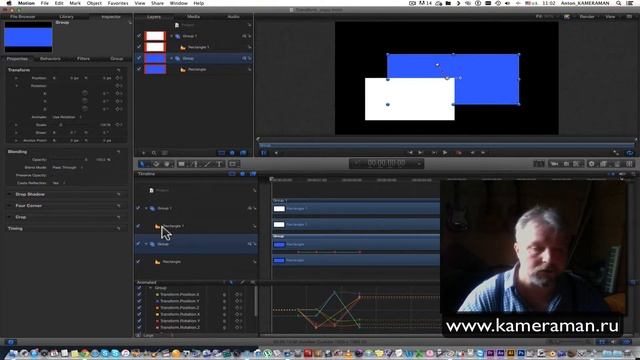Toggle visibility checkbox of Group 1 in Layers
Screen dimensions: 640x360
point(139,36)
